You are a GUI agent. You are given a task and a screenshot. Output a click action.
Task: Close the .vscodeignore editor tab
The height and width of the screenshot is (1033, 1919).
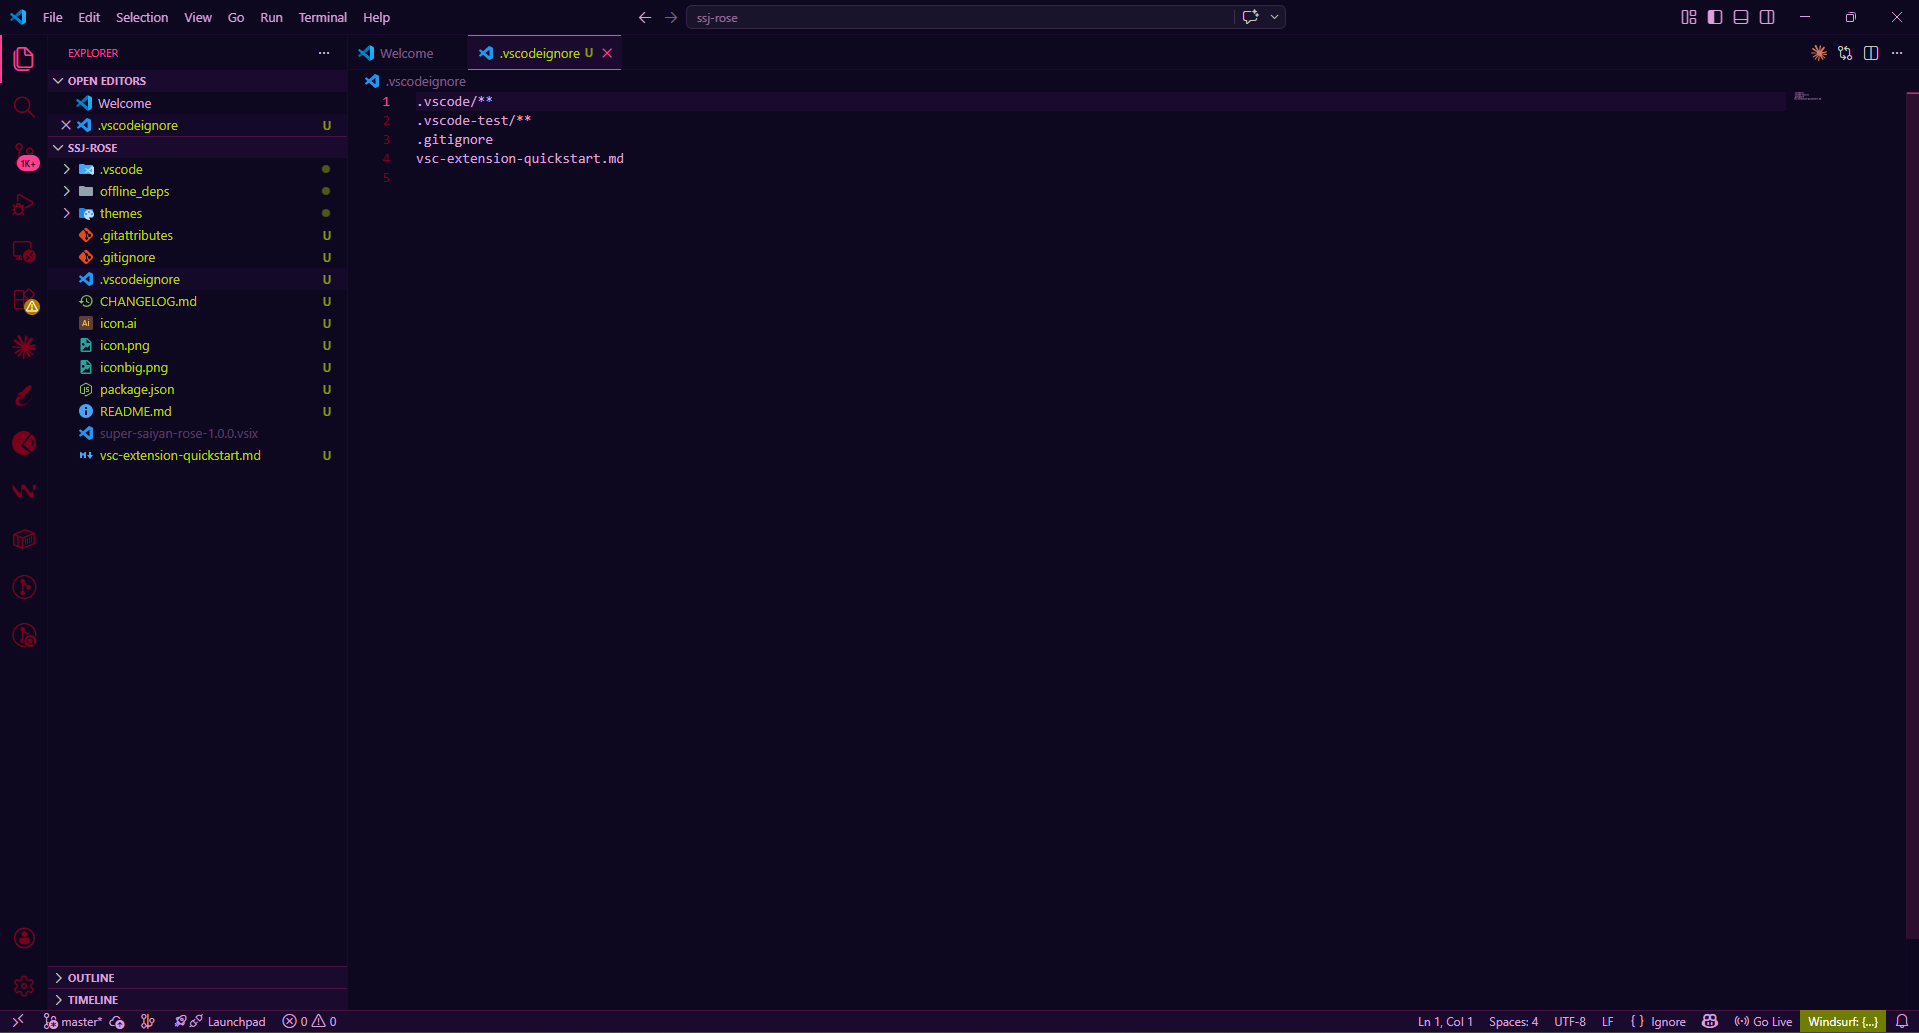[607, 53]
